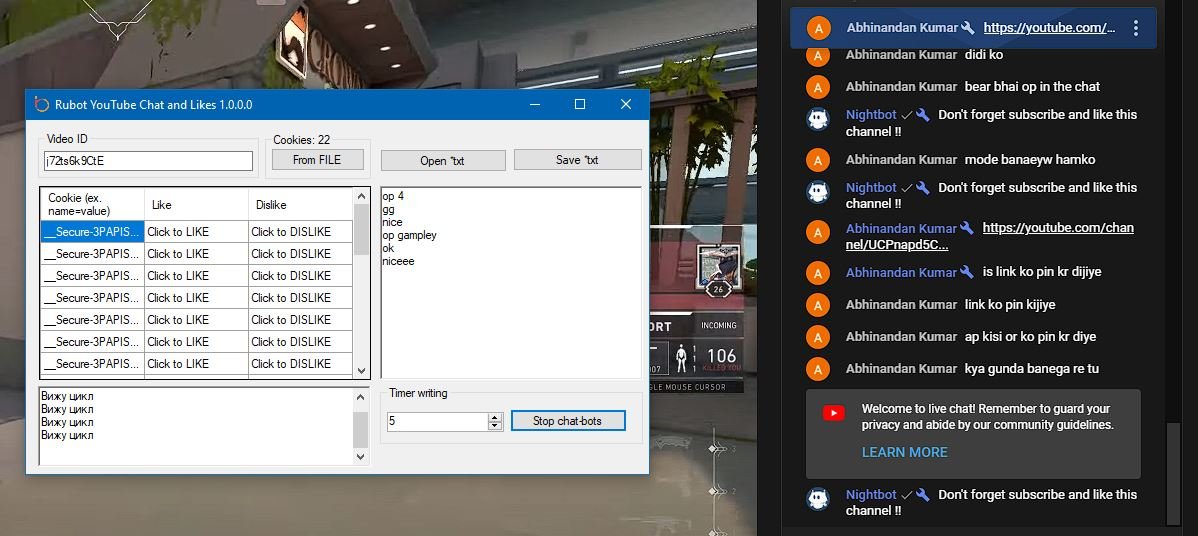Open the LEARN MORE link in chat
This screenshot has height=536, width=1198.
[904, 452]
